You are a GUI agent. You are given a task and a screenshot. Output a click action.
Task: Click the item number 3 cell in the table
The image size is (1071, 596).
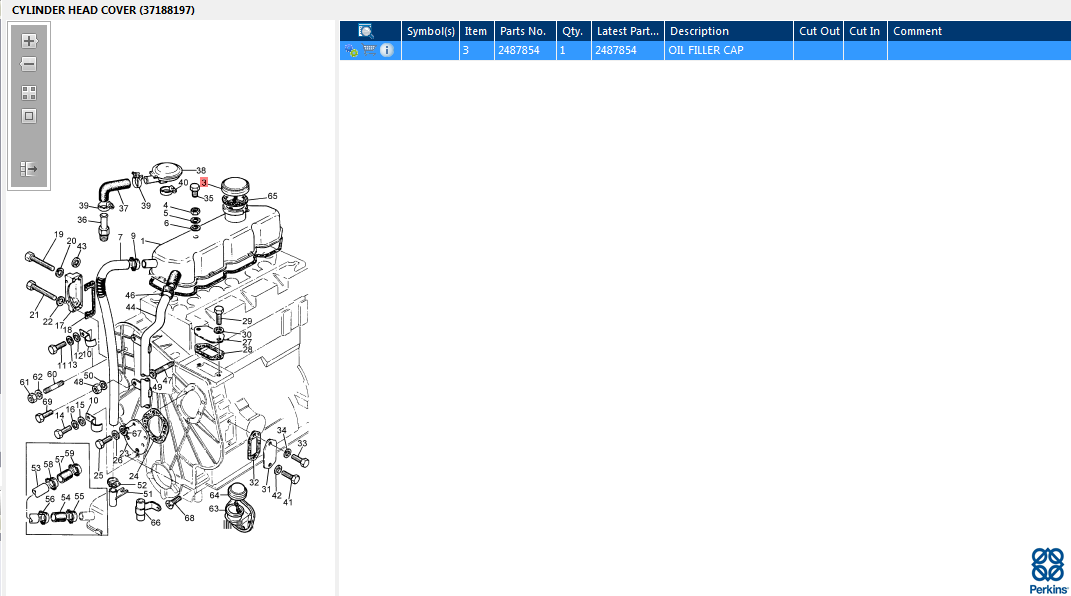[477, 51]
